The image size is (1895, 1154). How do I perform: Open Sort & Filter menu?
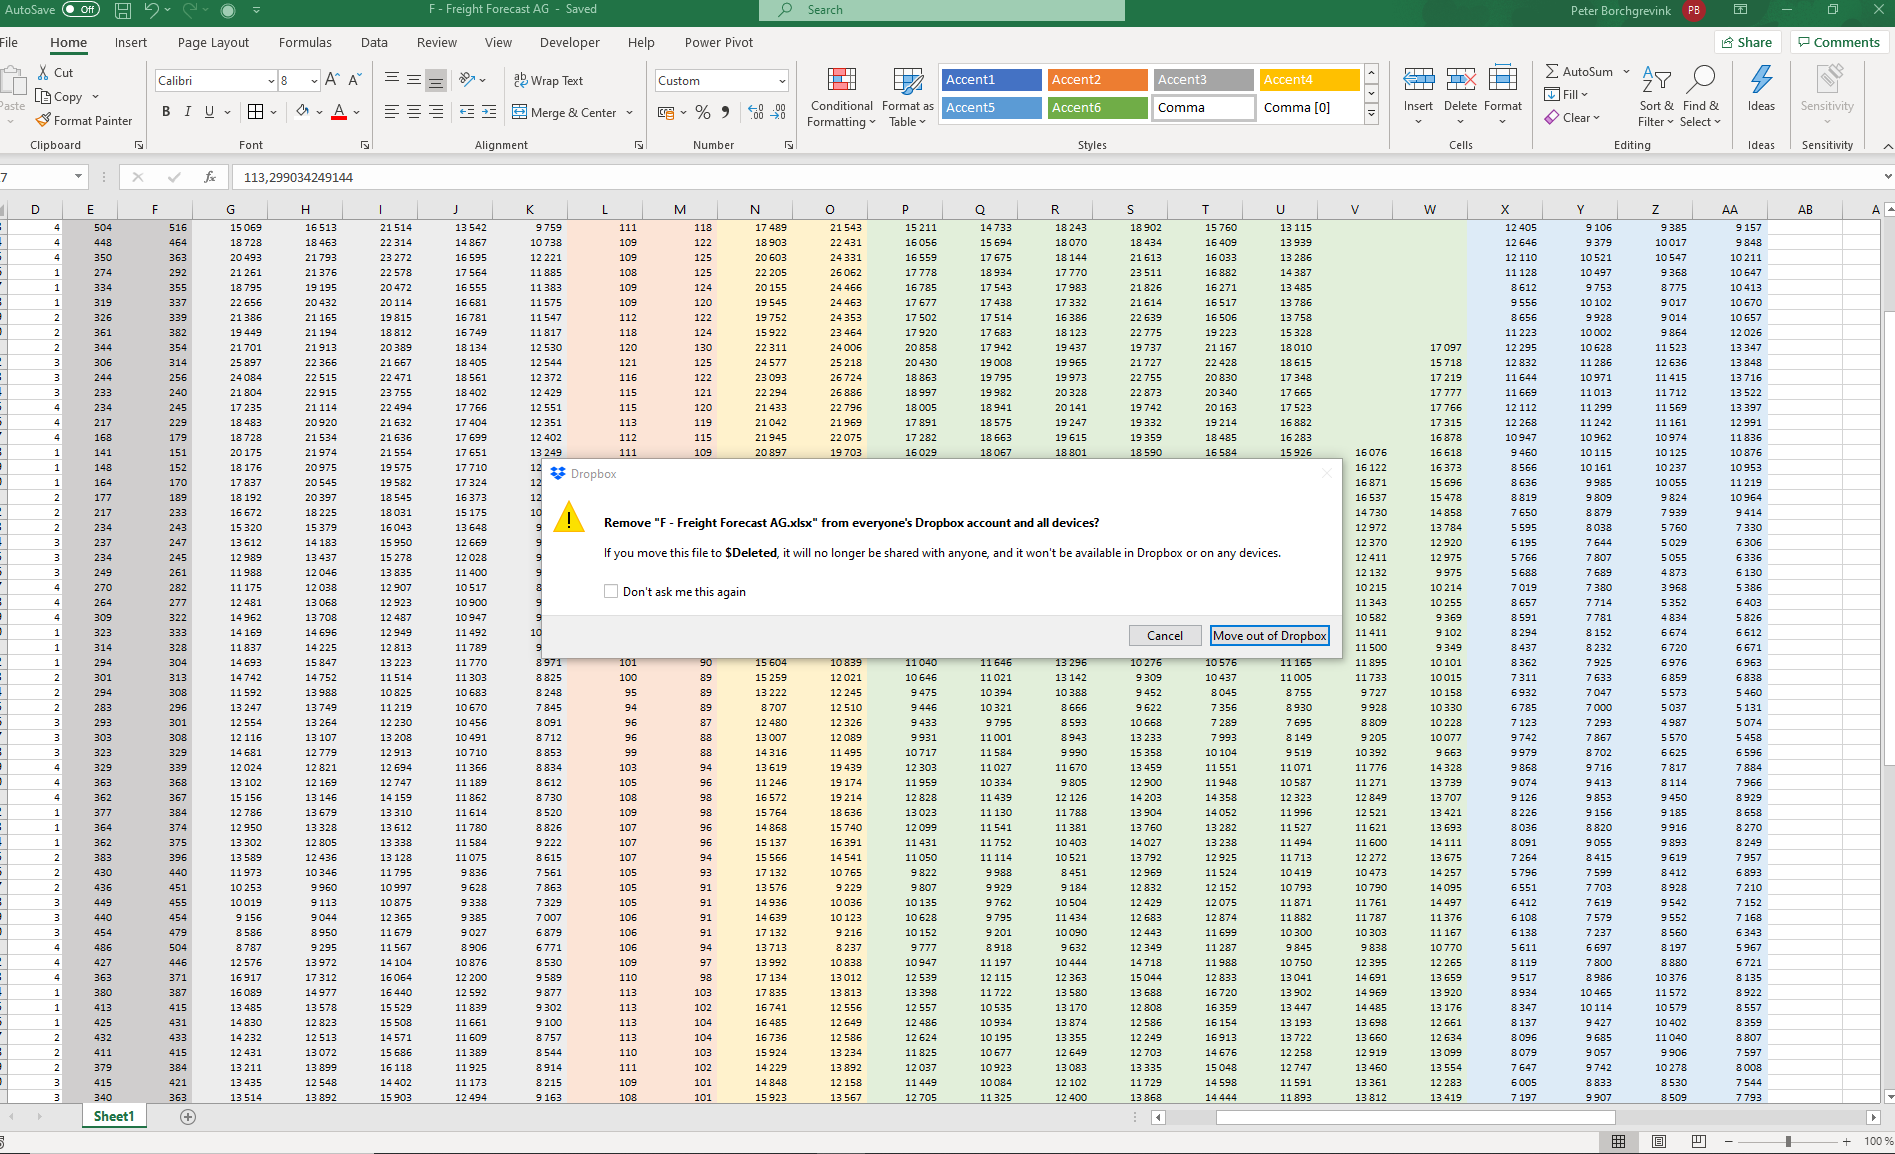[x=1656, y=96]
